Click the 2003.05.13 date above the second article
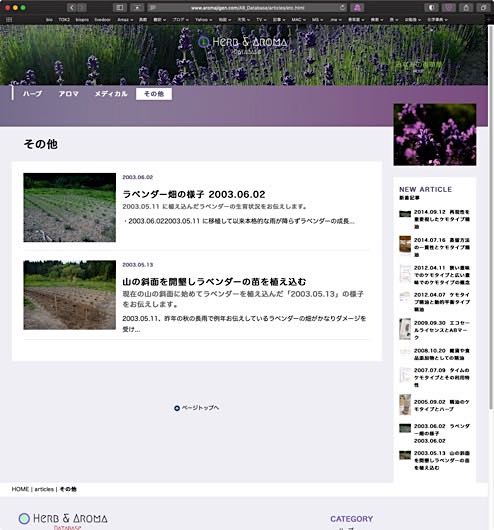The width and height of the screenshot is (494, 530). pyautogui.click(x=138, y=265)
